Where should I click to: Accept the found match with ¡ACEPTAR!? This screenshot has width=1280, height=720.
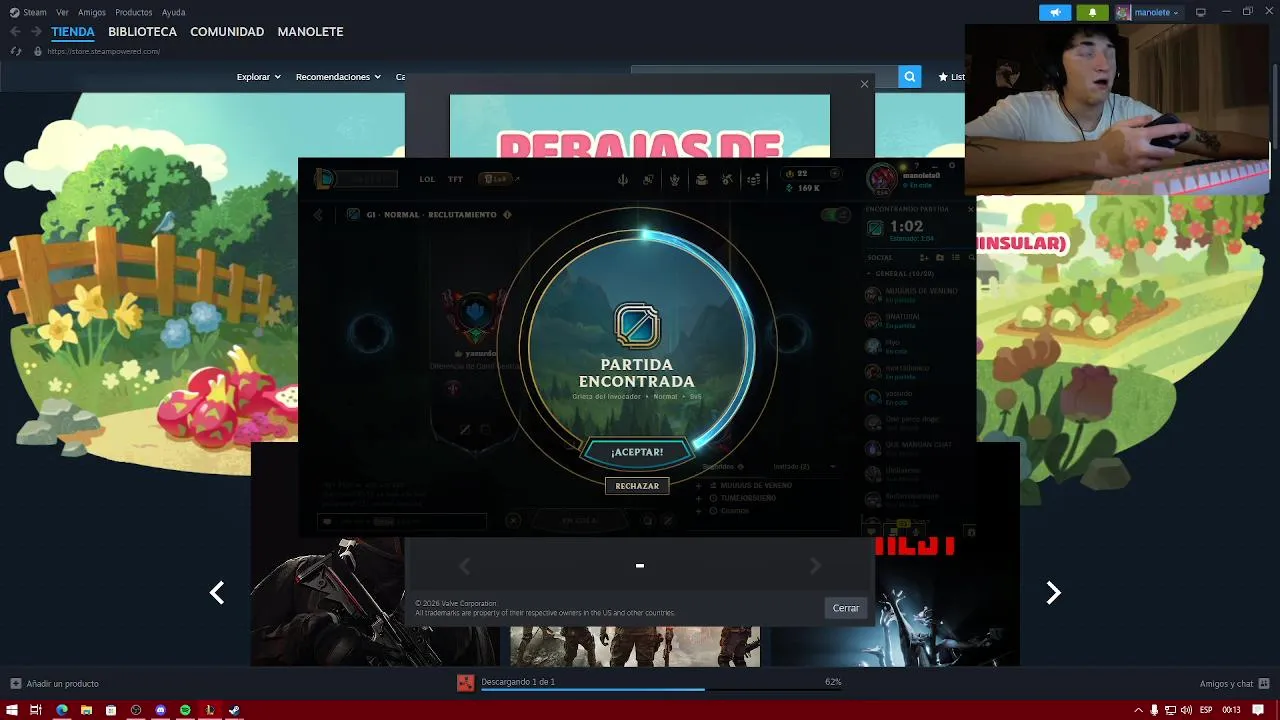tap(637, 452)
